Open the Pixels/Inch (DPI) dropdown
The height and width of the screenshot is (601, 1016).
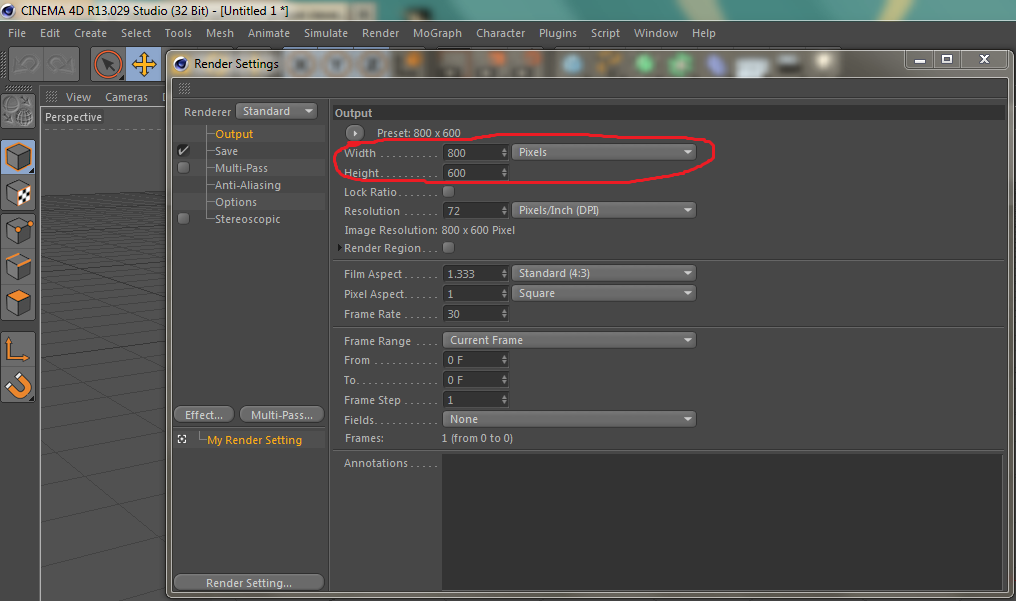pos(604,210)
